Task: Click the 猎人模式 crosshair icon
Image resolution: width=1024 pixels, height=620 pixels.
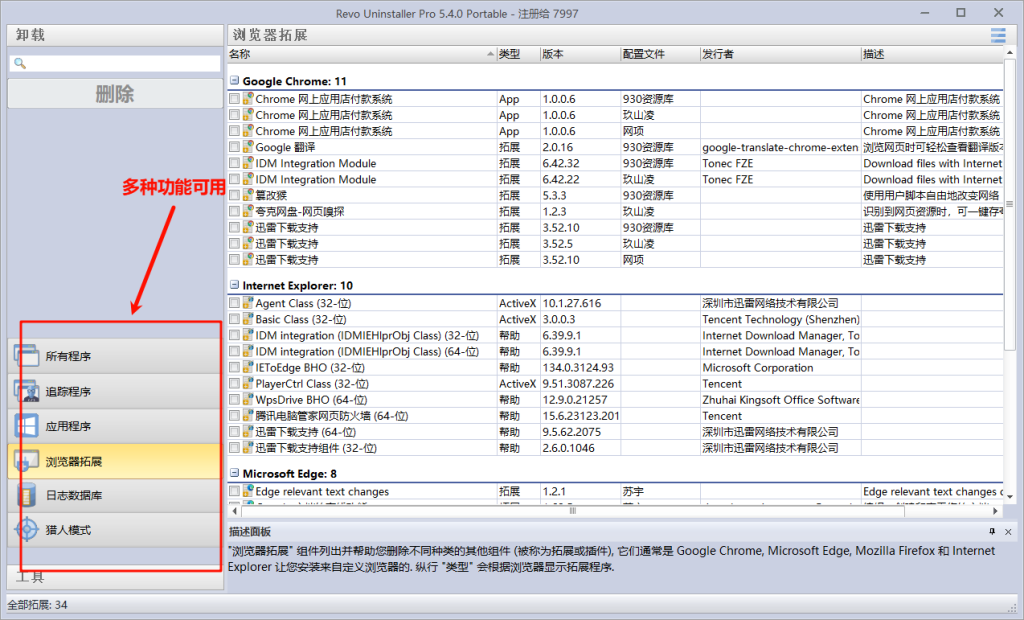Action: point(26,530)
